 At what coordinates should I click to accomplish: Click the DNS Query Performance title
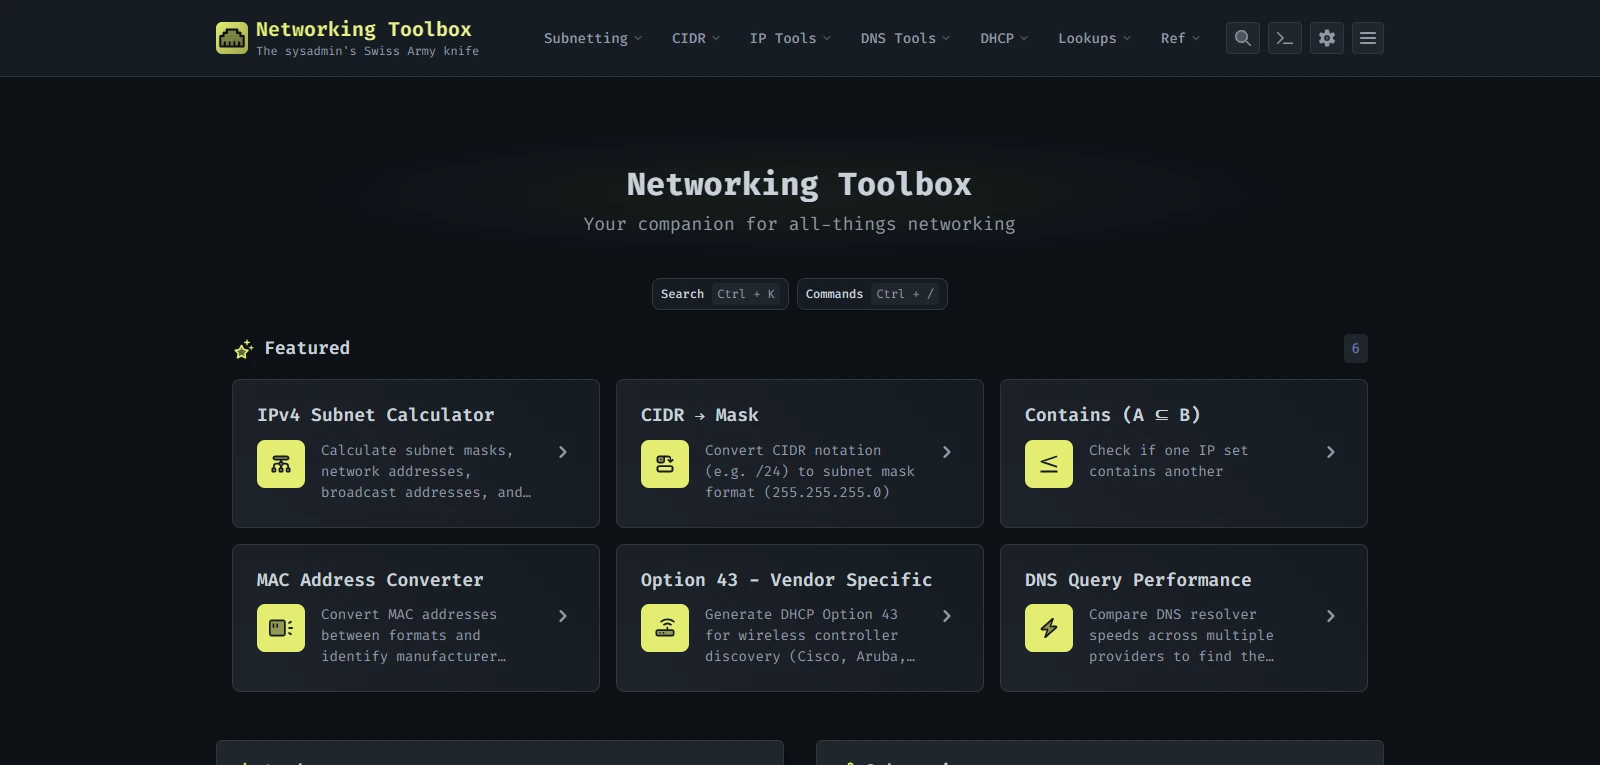(x=1138, y=580)
